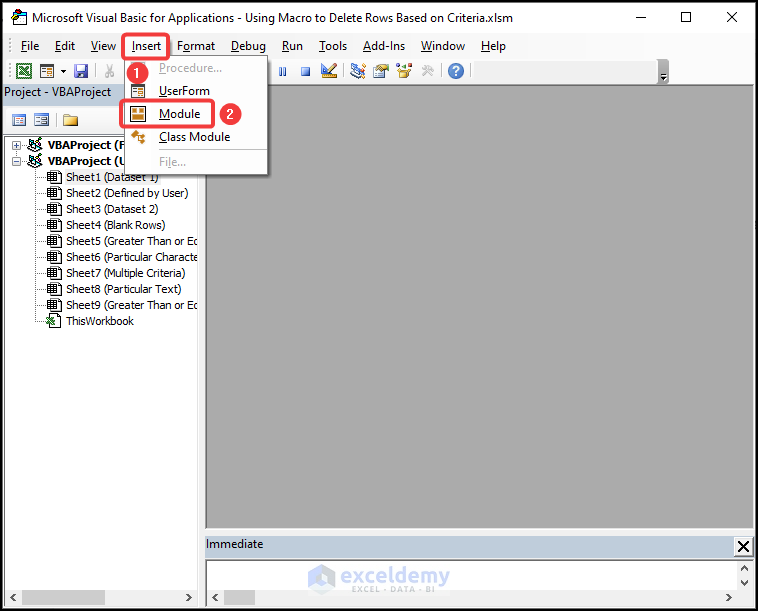Select Sheet2 (Defined by User)
758x611 pixels.
(x=127, y=193)
